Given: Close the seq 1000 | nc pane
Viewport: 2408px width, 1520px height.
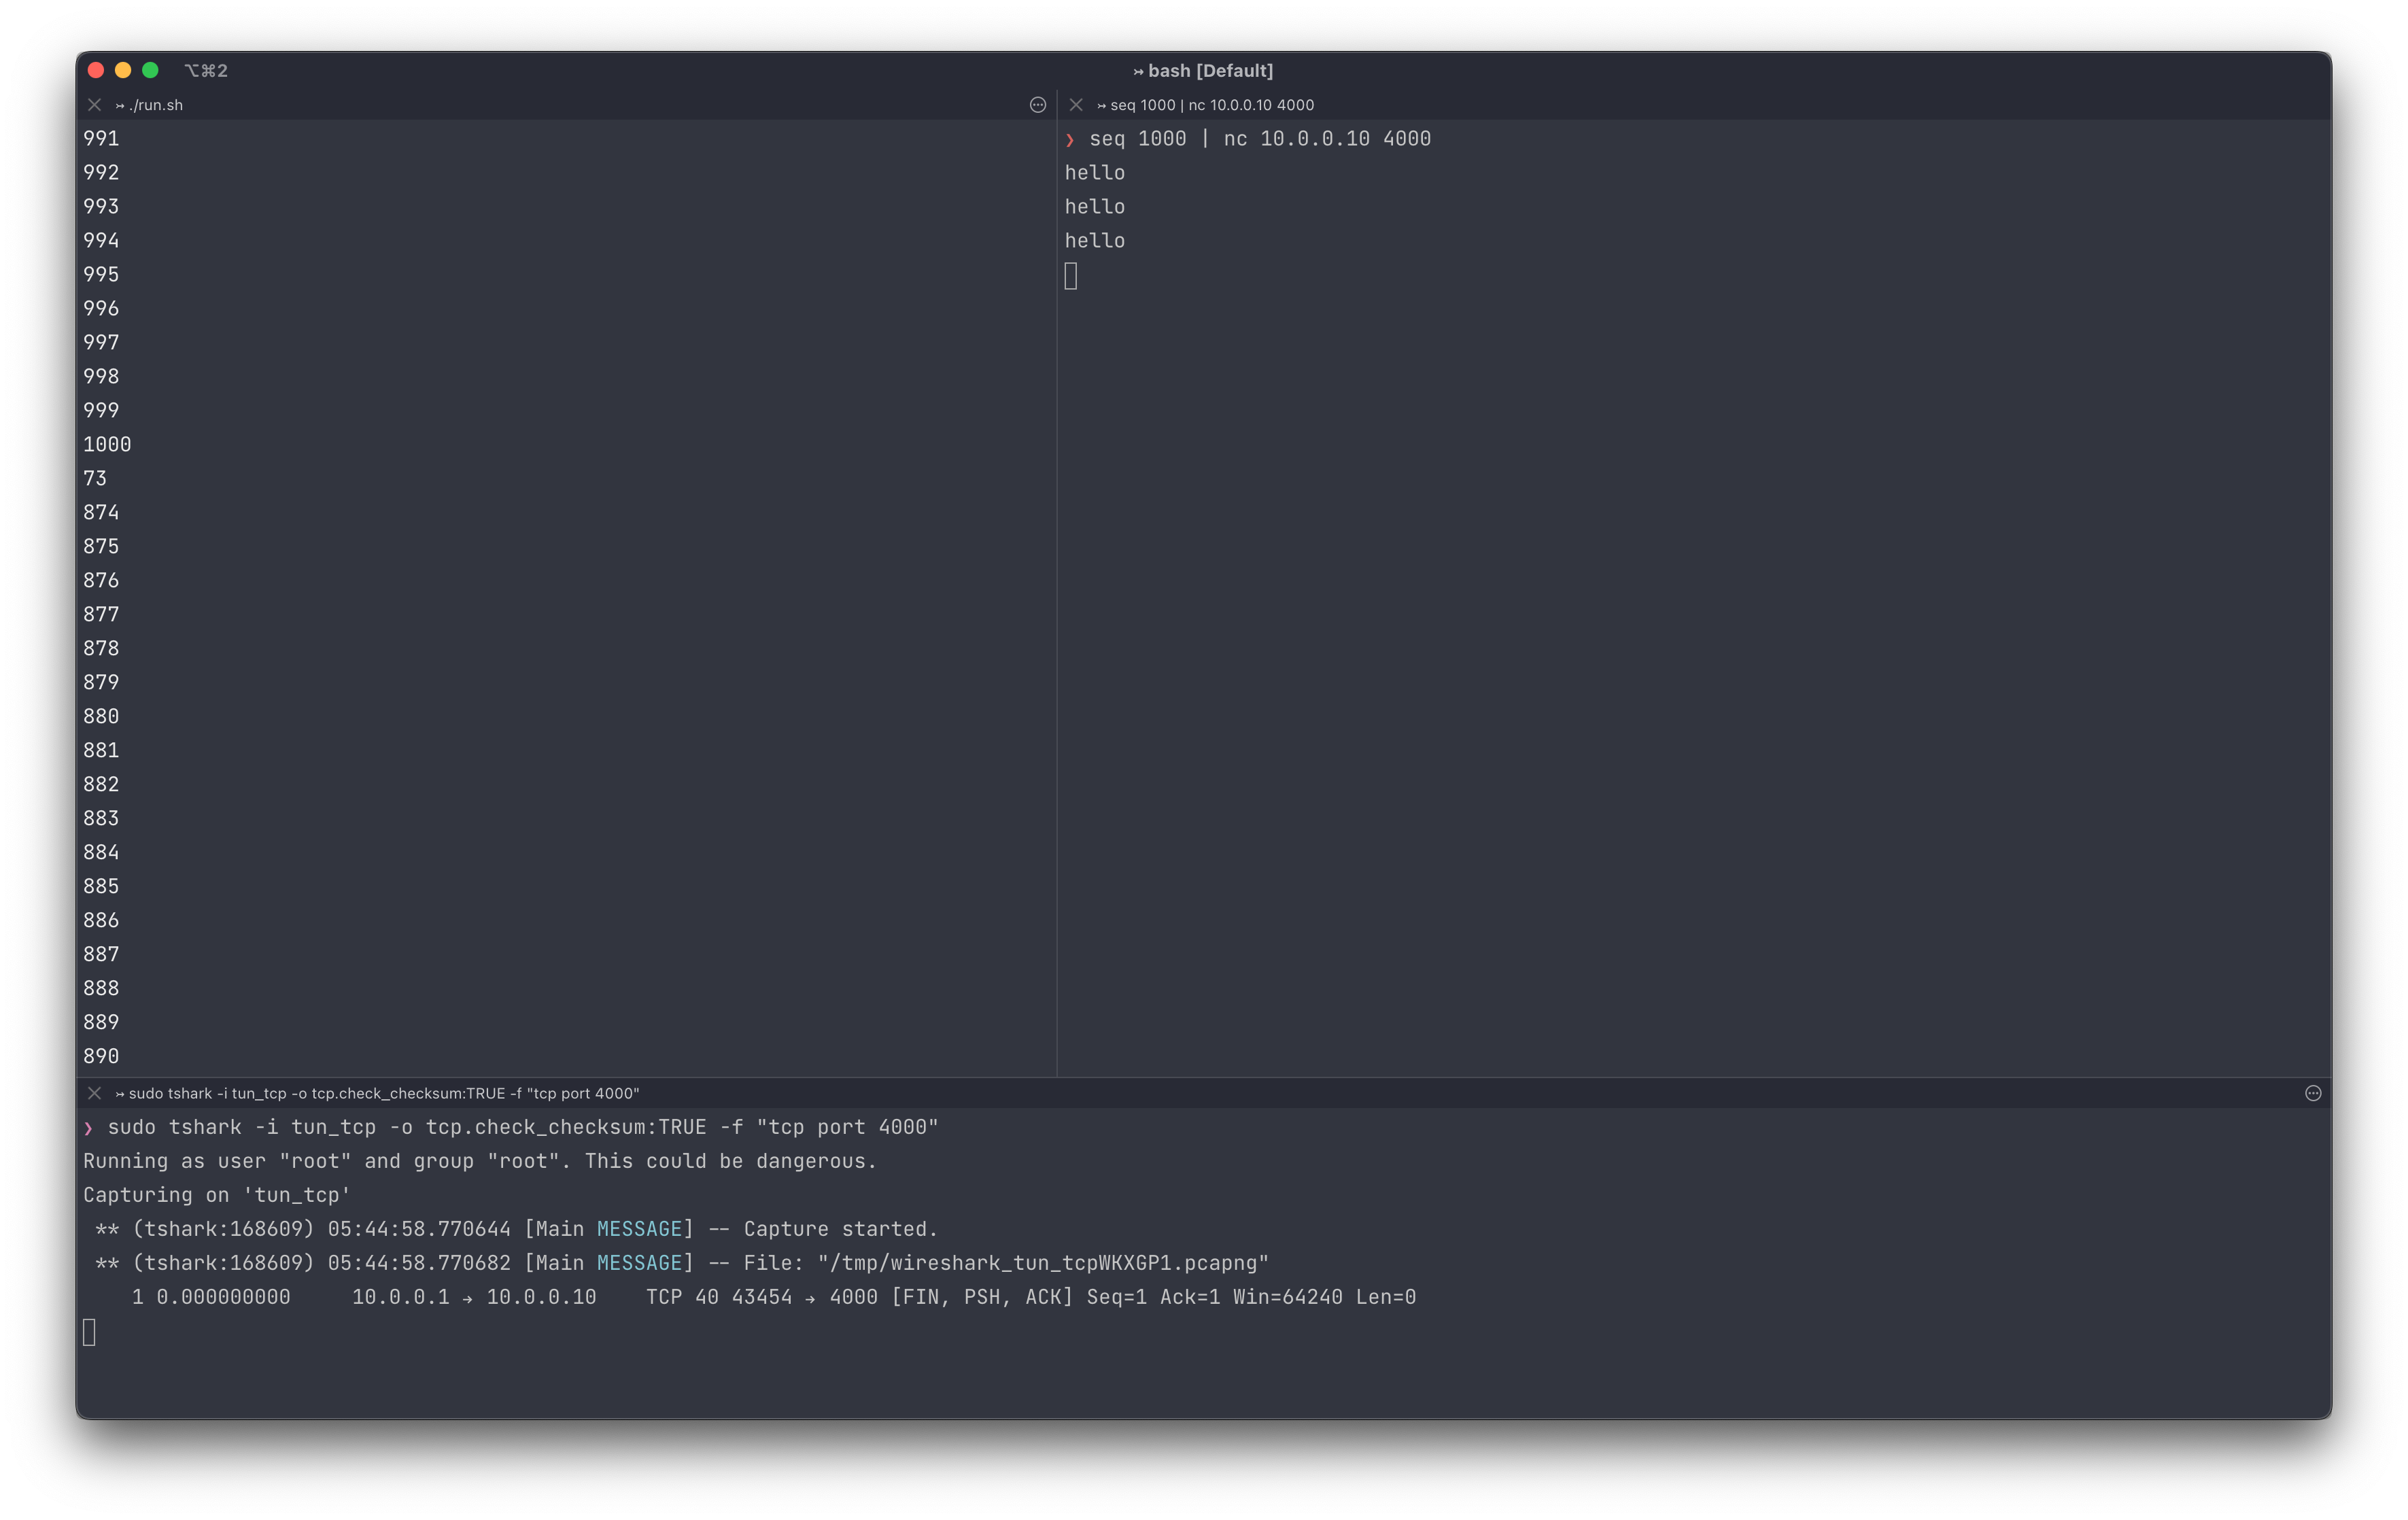Looking at the screenshot, I should pos(1076,105).
